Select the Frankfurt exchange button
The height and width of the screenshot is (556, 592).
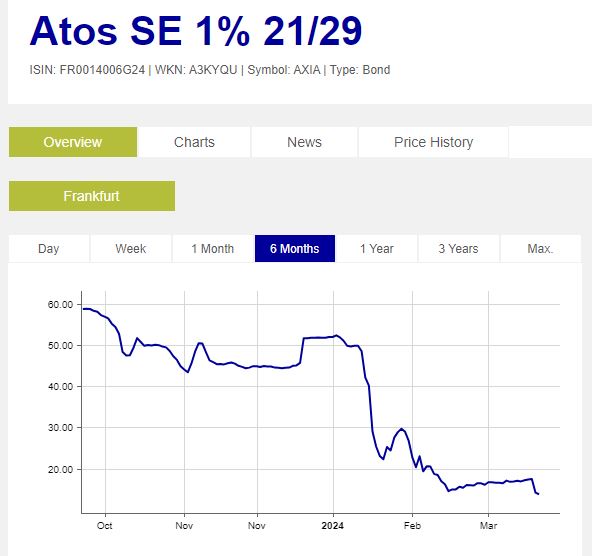click(92, 196)
